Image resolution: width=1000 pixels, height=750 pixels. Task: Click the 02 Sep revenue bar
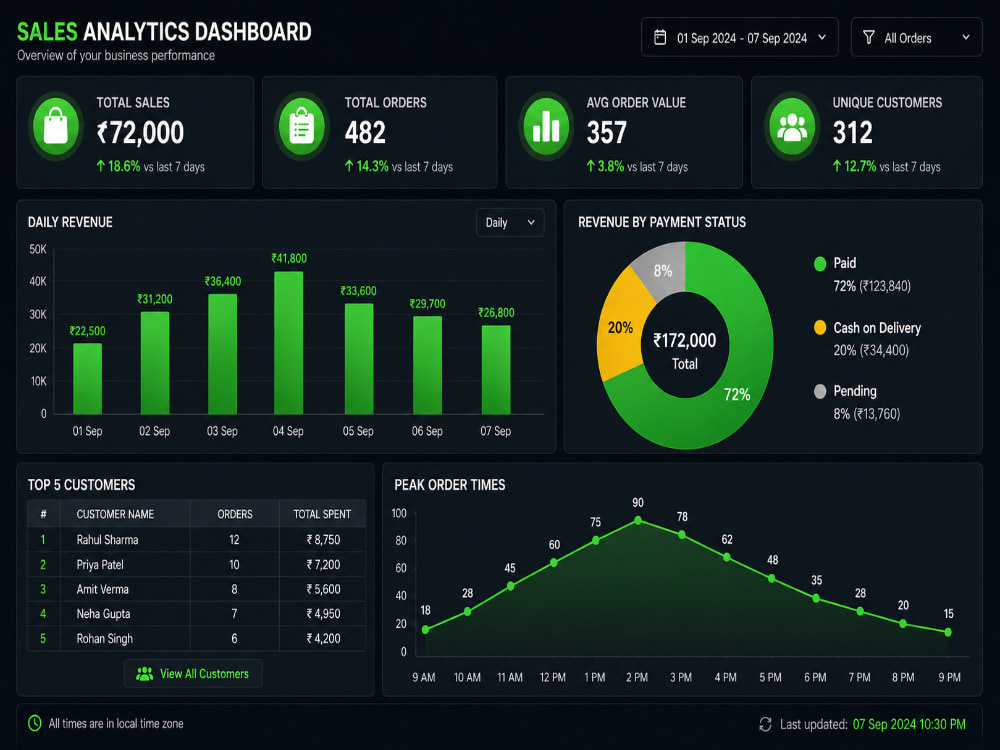point(155,363)
